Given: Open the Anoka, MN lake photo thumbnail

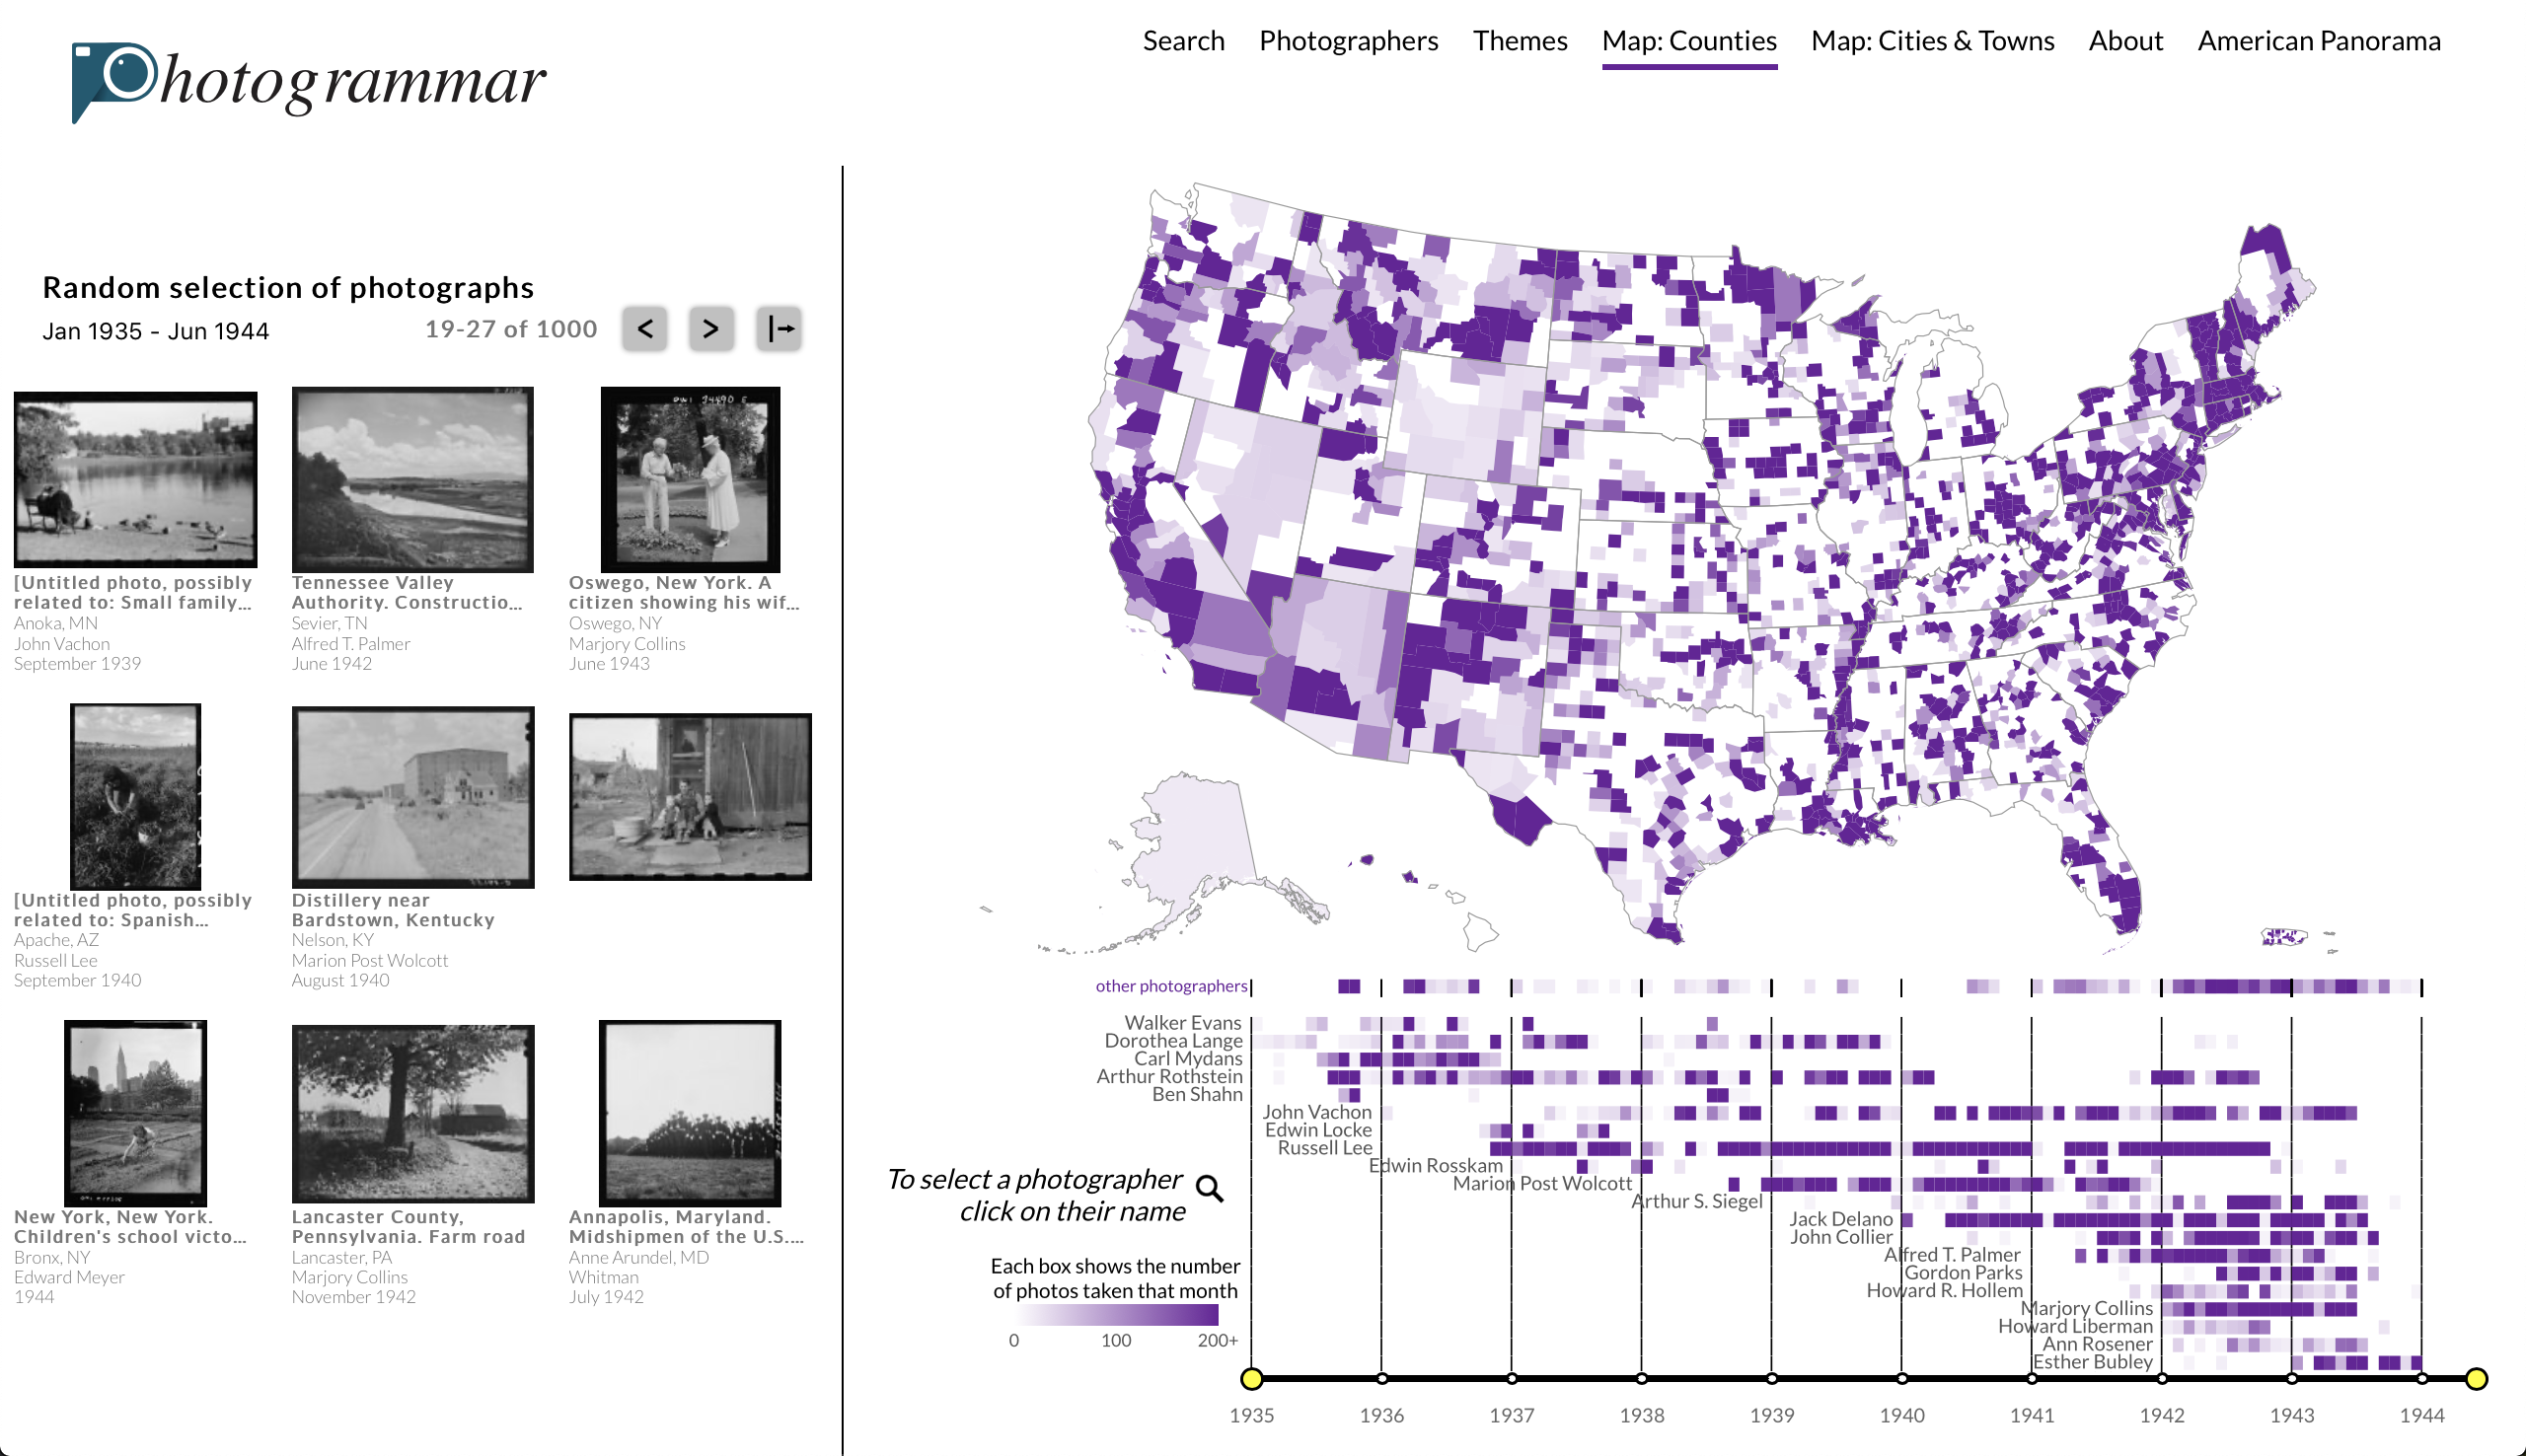Looking at the screenshot, I should click(135, 479).
